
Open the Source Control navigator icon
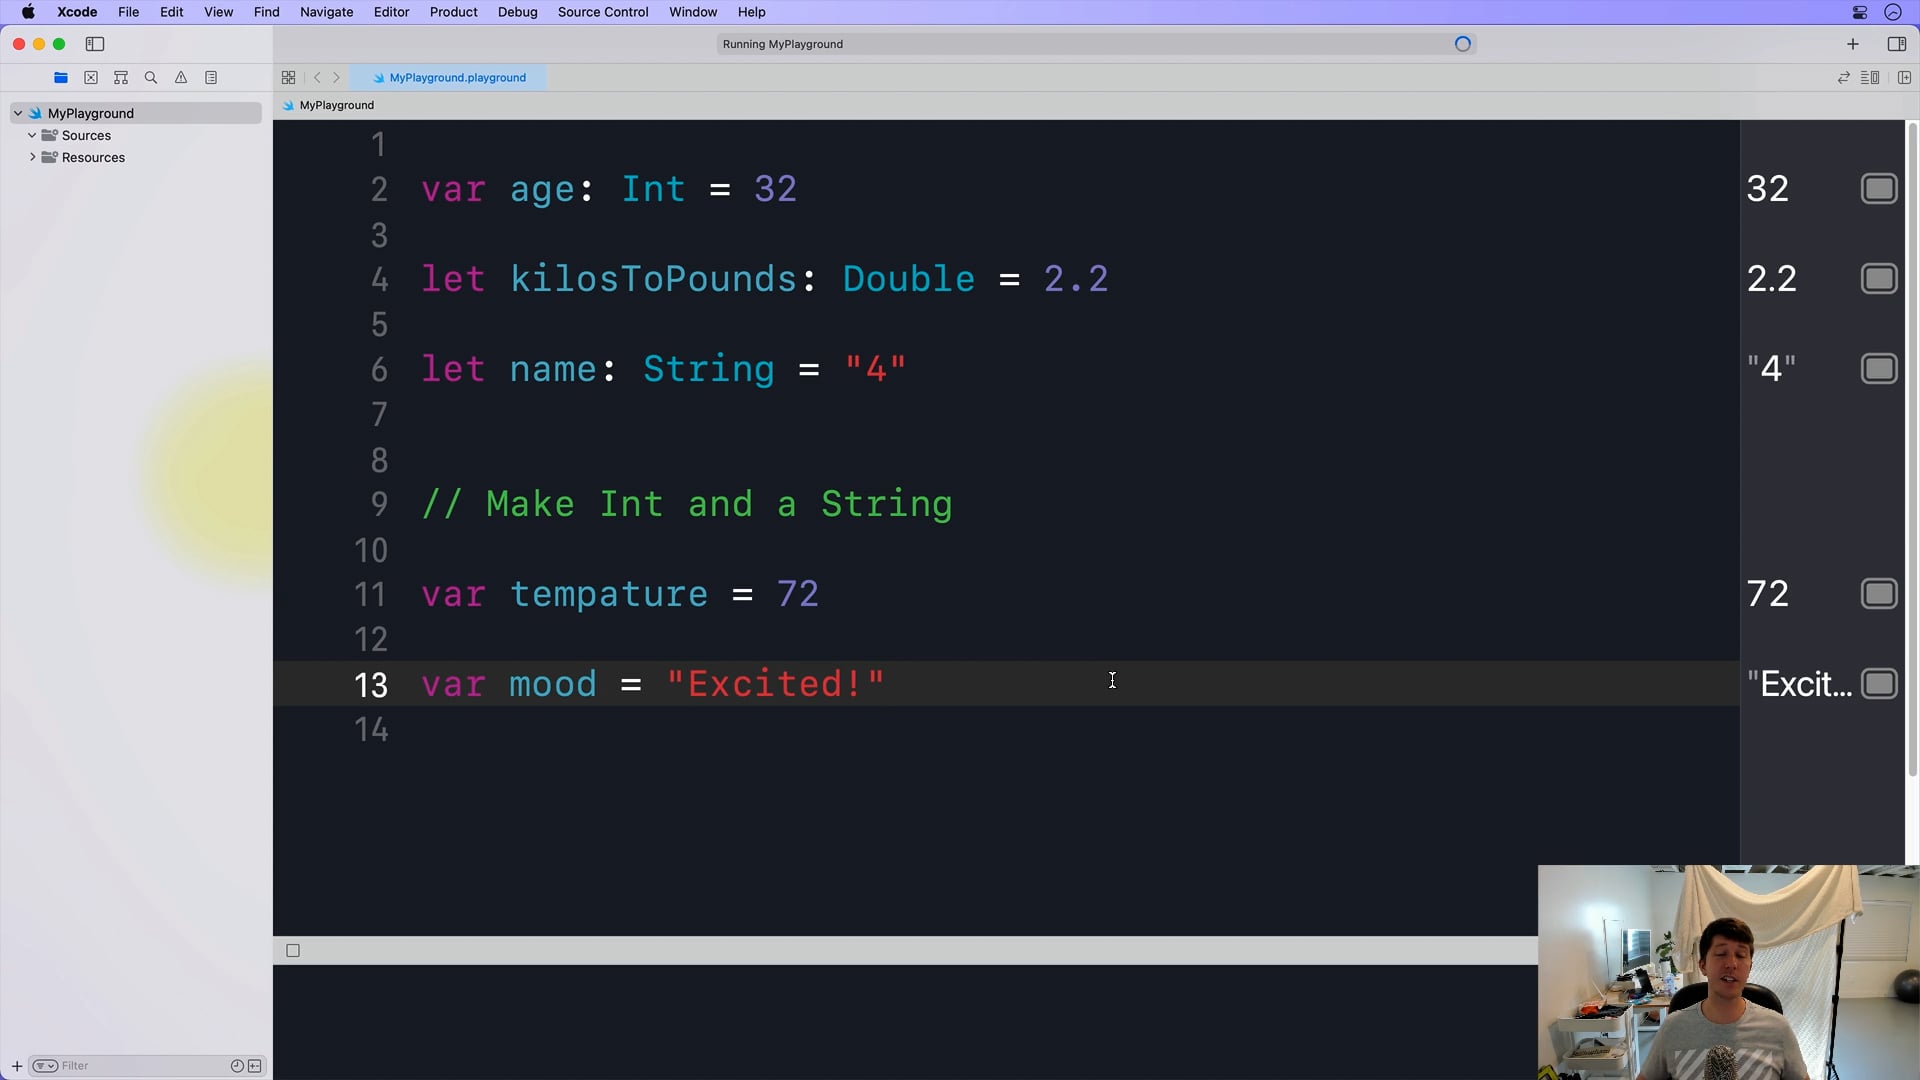pyautogui.click(x=91, y=78)
